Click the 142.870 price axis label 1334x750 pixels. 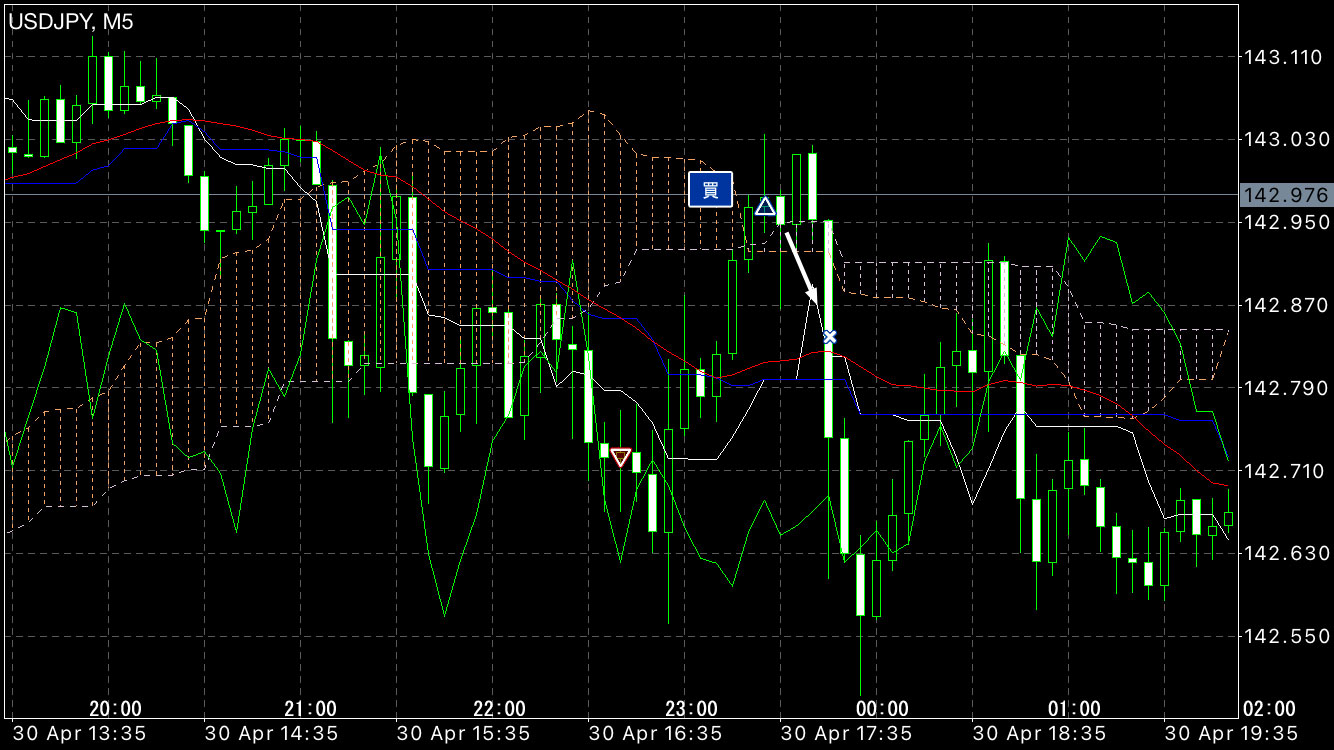(1284, 305)
